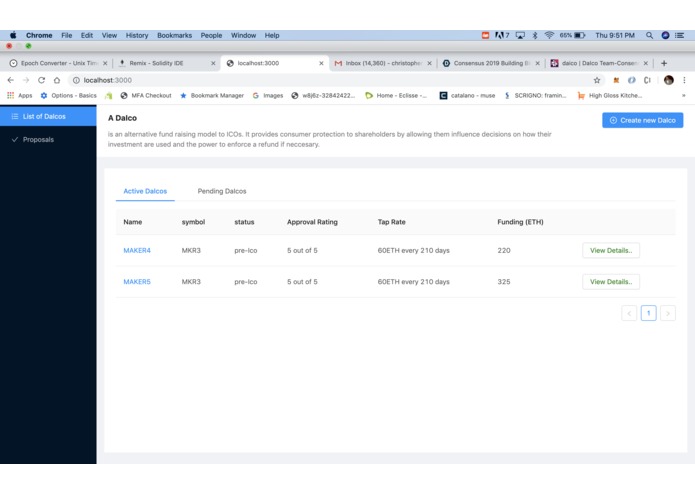Switch to Pending Daicos tab
The image size is (695, 494).
(x=222, y=191)
